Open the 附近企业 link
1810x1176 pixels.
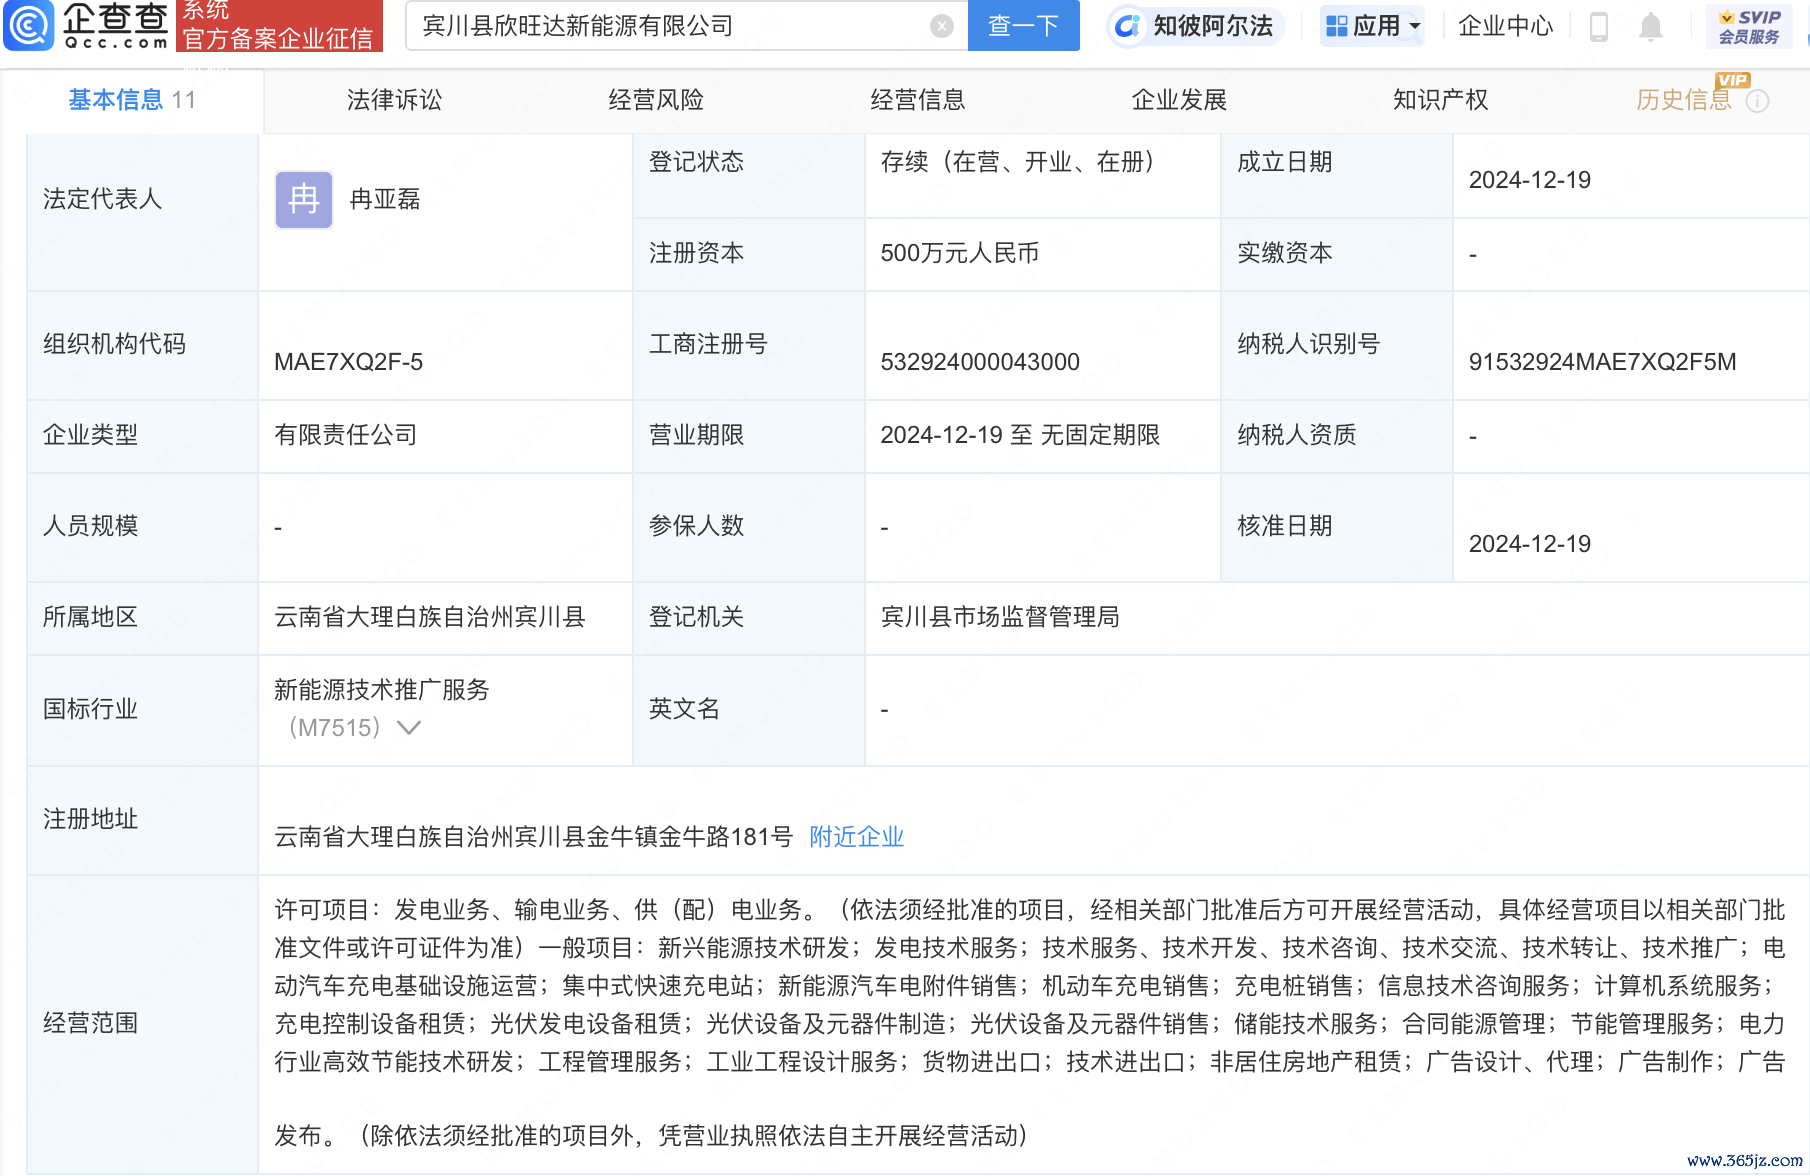pyautogui.click(x=857, y=837)
